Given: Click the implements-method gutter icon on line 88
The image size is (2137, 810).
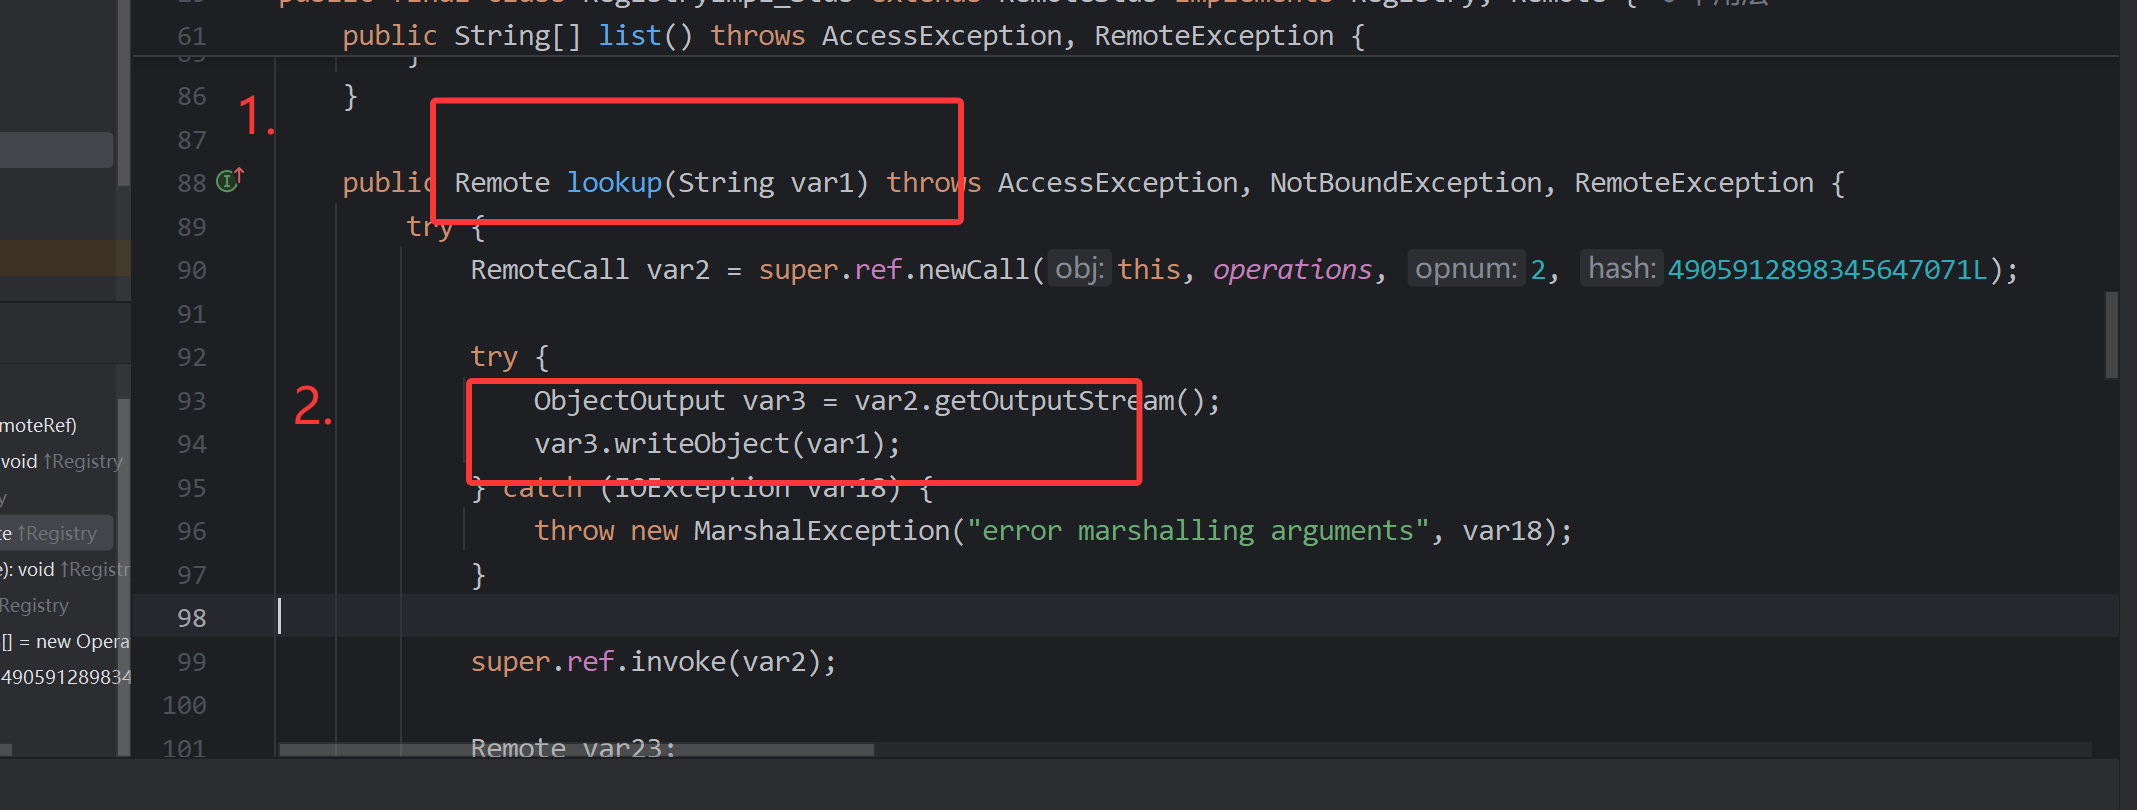Looking at the screenshot, I should (229, 180).
